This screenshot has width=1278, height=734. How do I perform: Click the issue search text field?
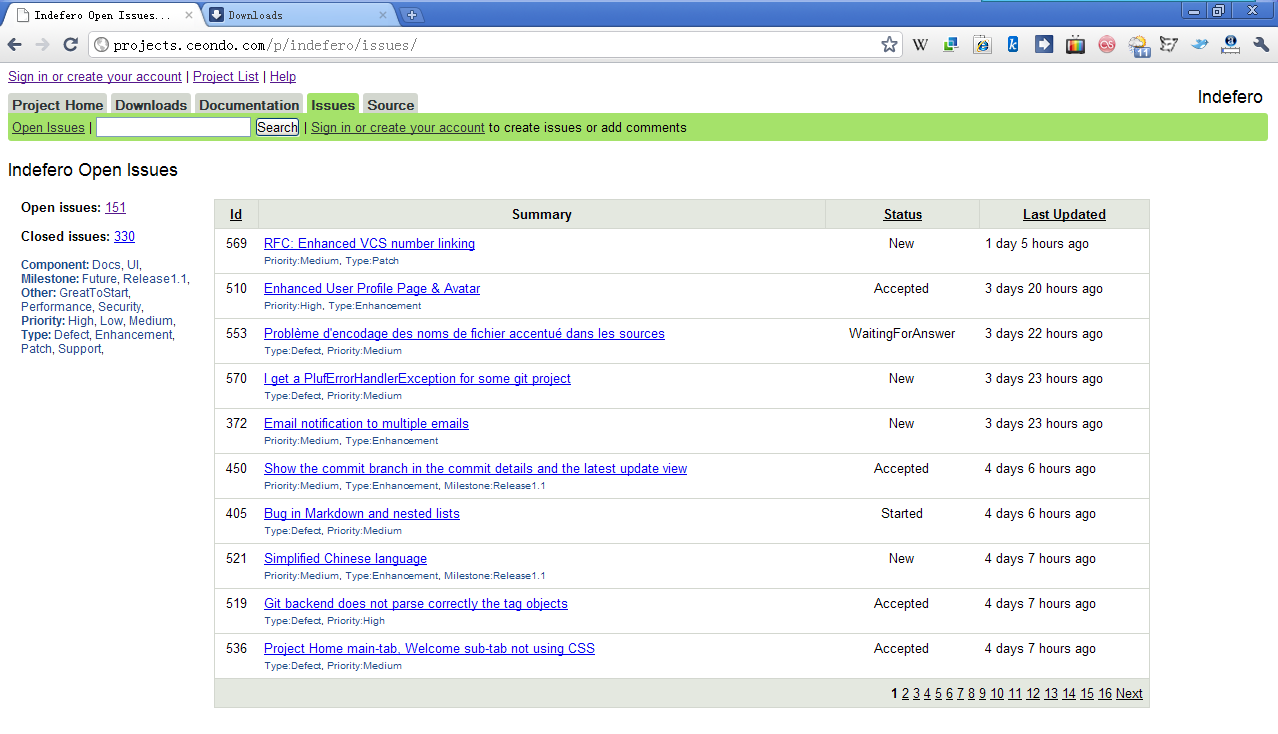(x=173, y=127)
